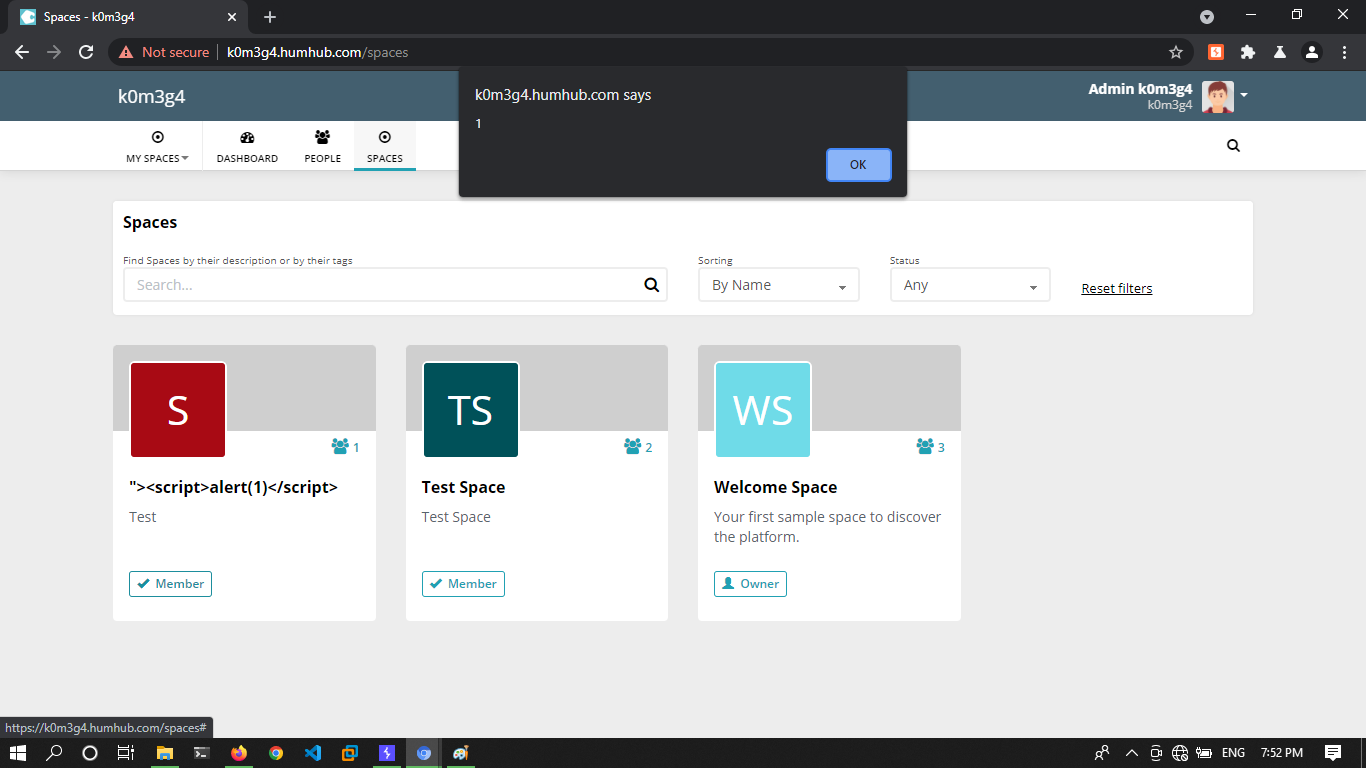The image size is (1366, 768).
Task: Open Windows taskbar search
Action: pos(54,753)
